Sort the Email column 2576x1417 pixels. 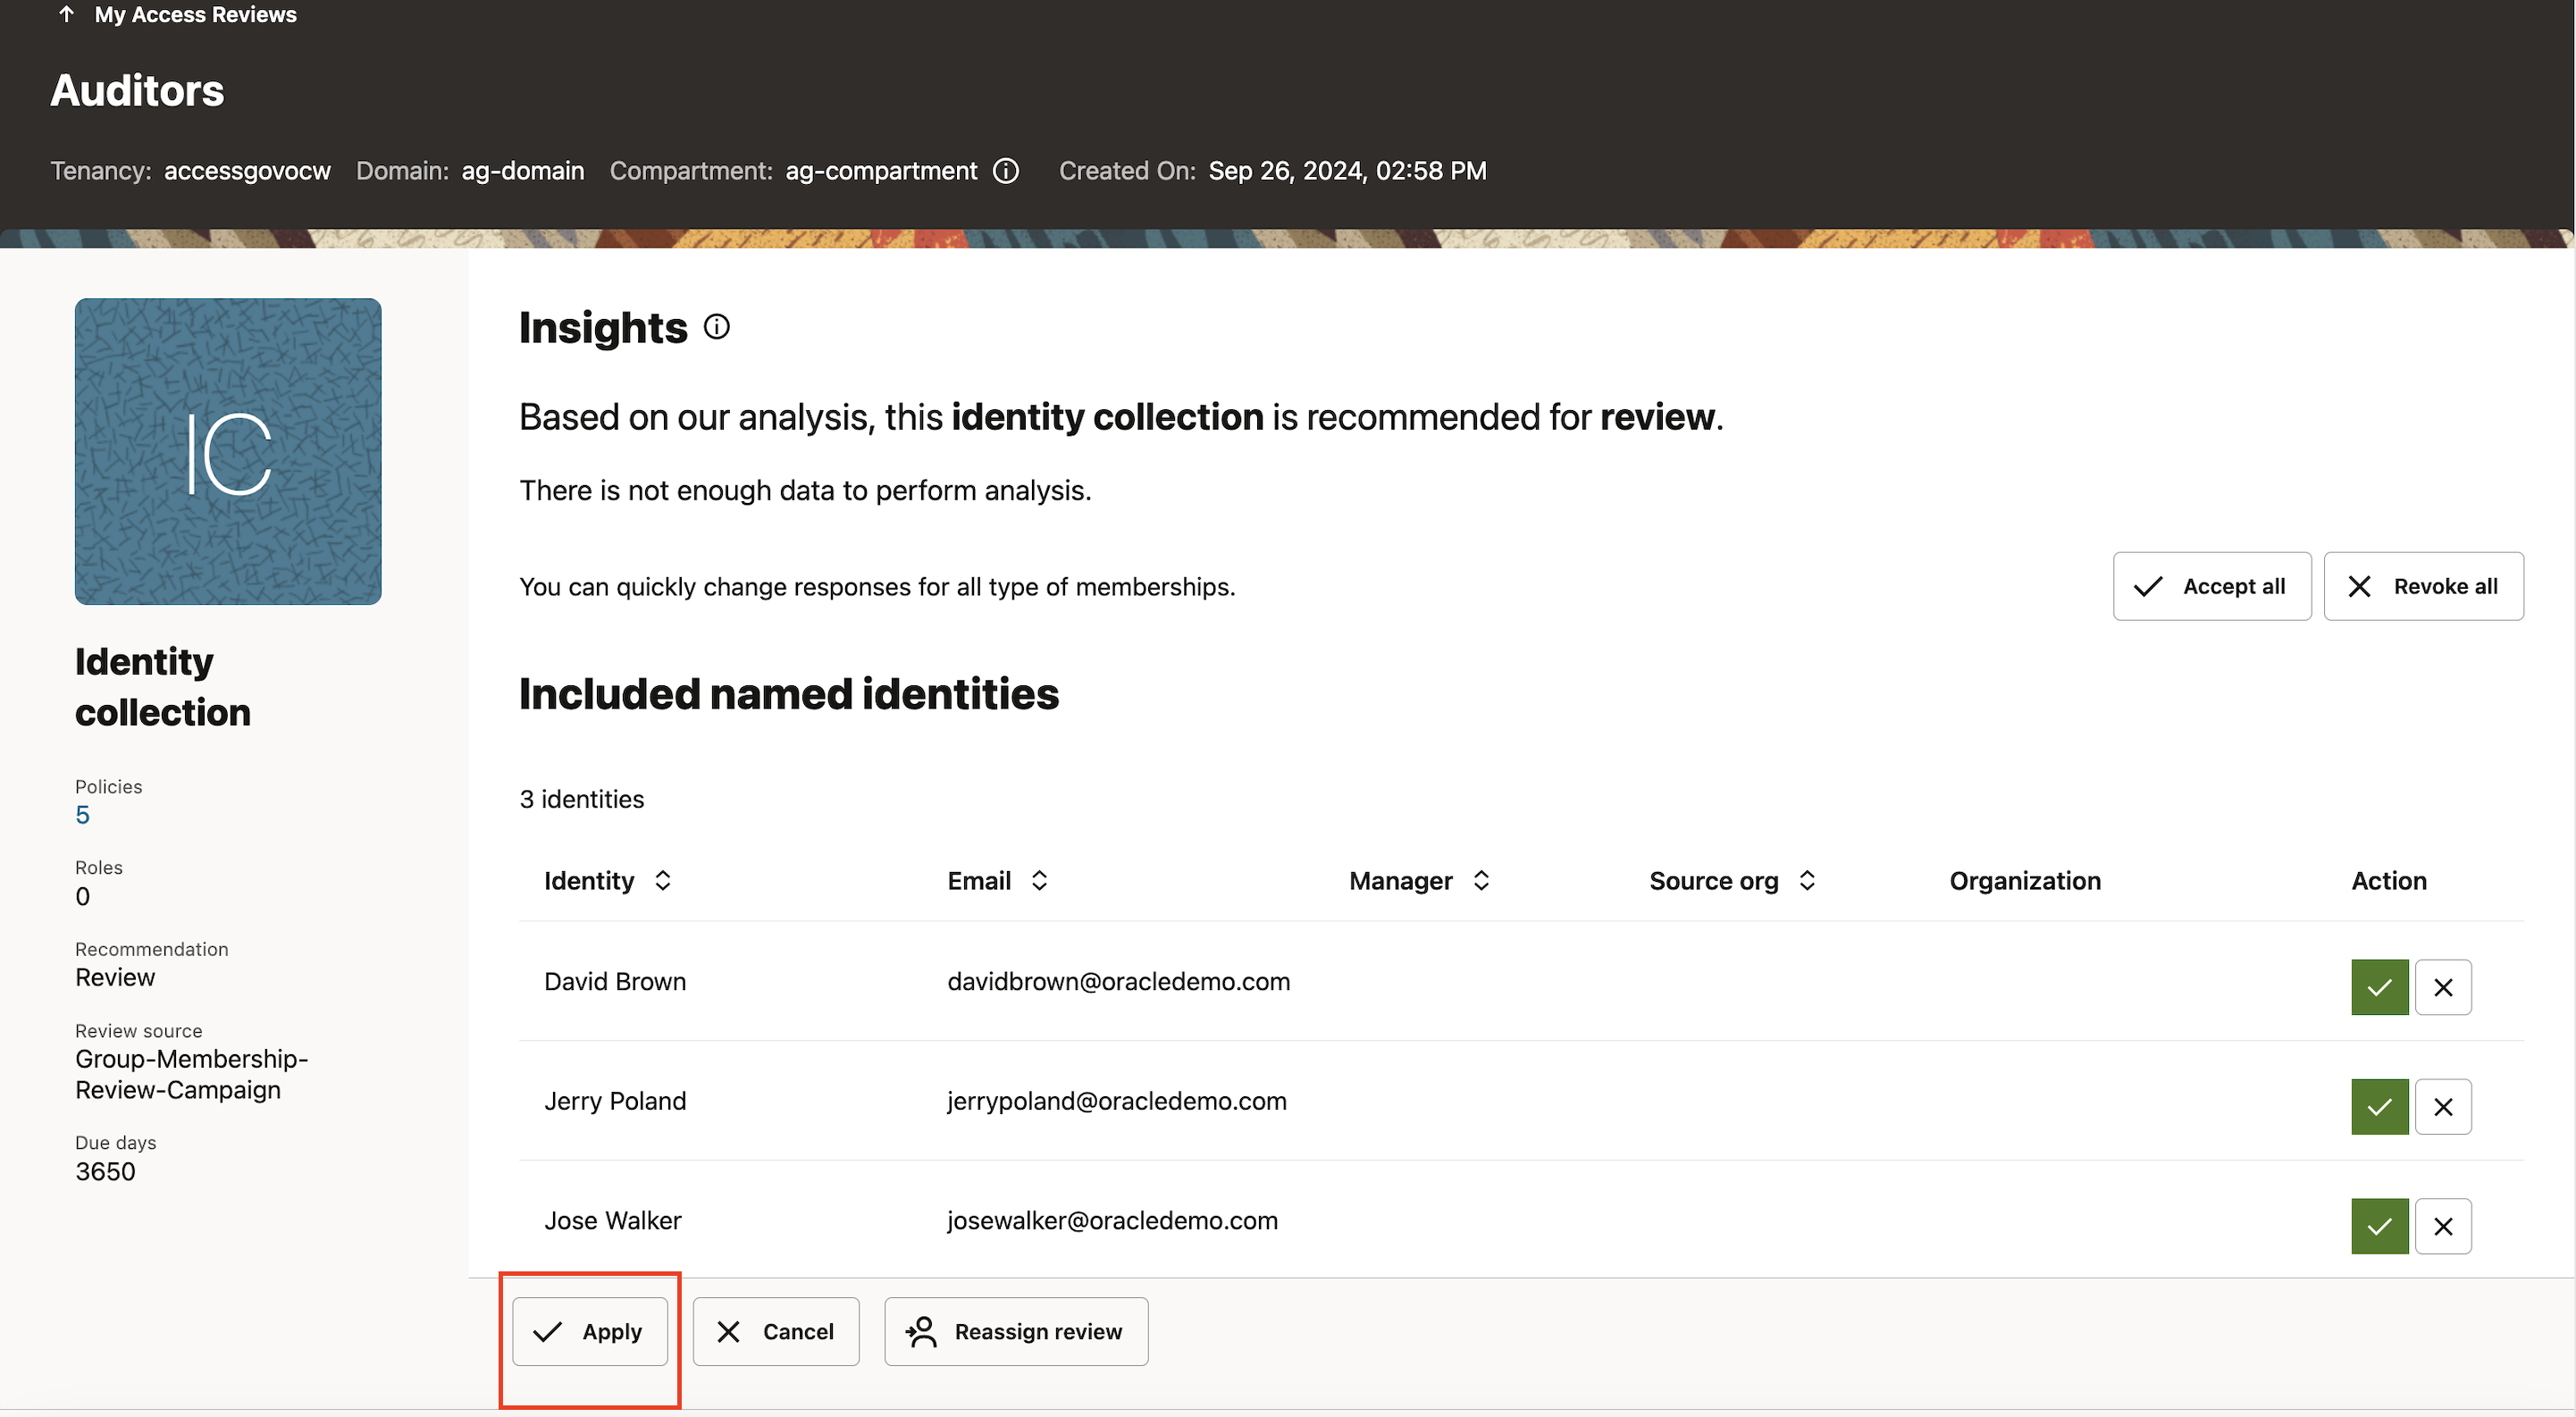point(1038,880)
